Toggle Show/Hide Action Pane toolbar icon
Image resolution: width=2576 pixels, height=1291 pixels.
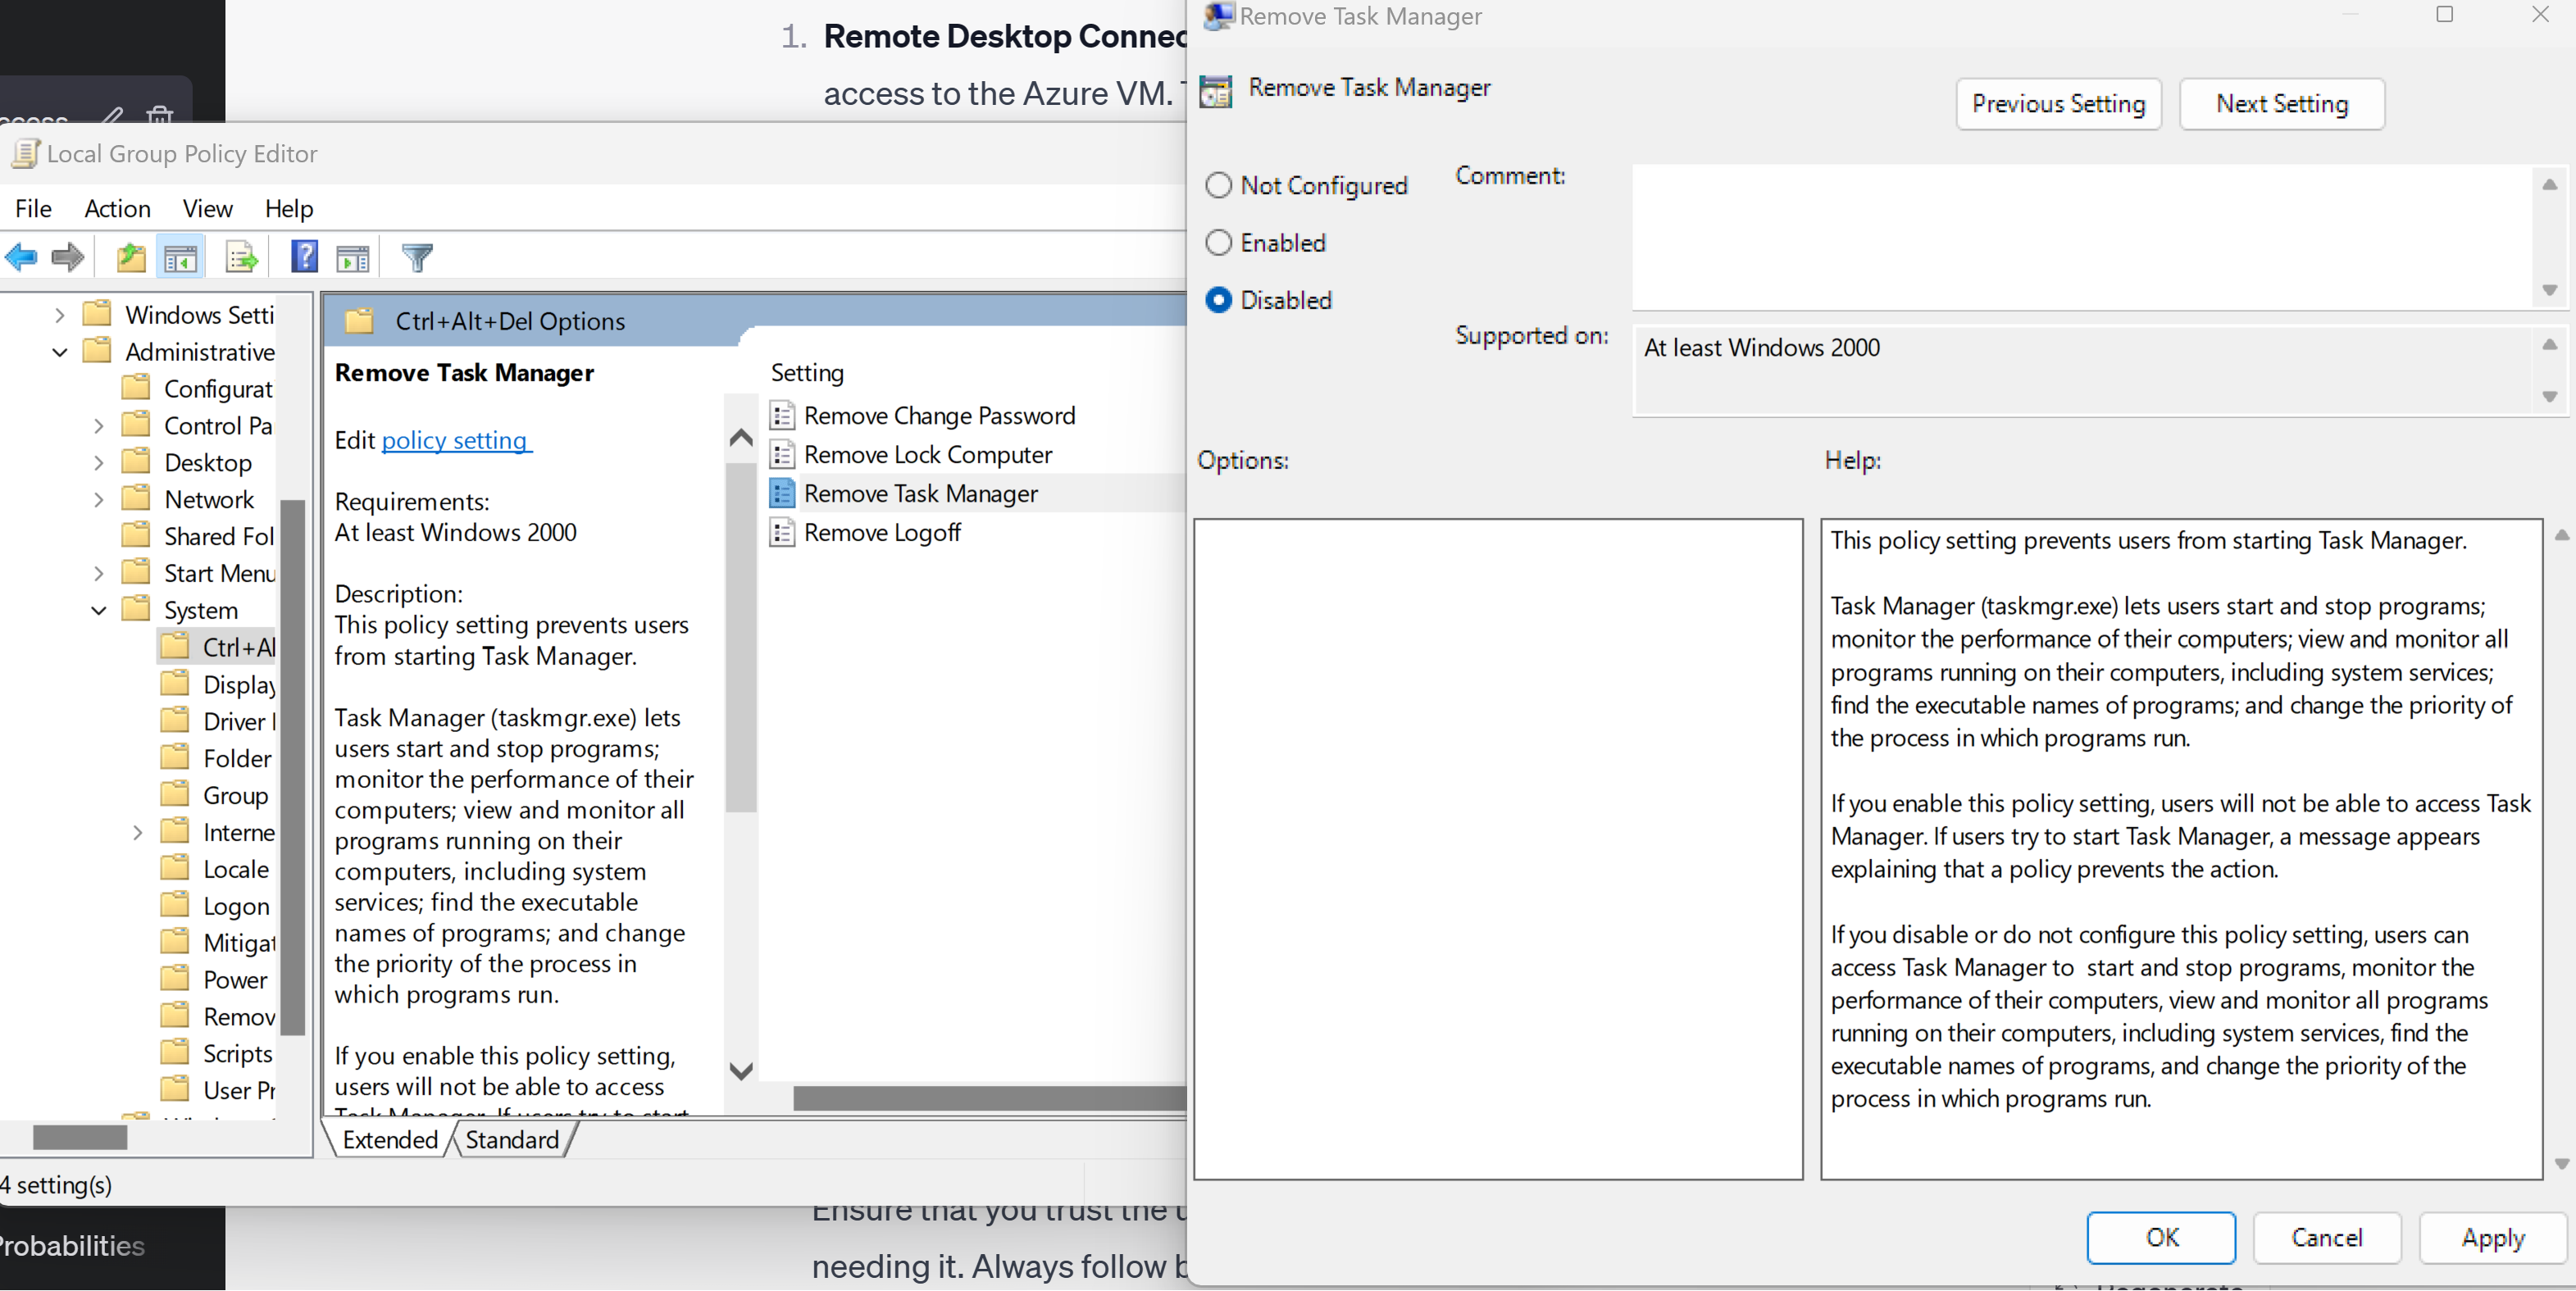click(353, 258)
